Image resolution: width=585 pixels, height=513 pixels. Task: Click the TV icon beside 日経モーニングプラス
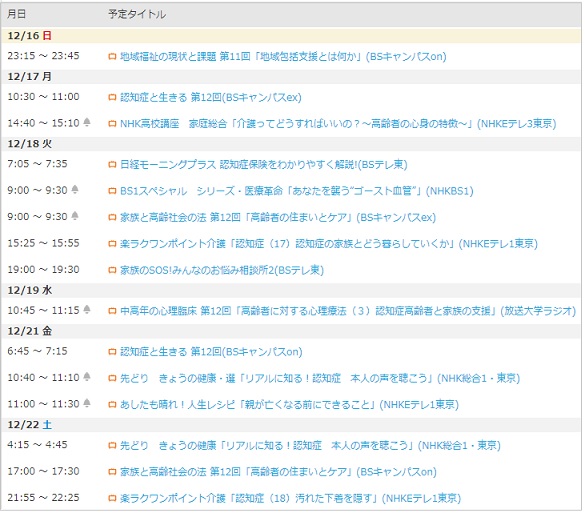click(112, 165)
